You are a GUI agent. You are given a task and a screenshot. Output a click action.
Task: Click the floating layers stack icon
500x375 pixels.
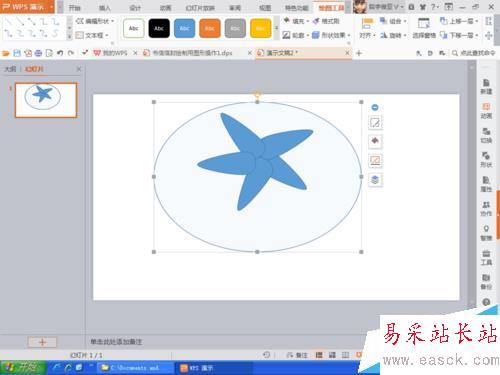(x=375, y=180)
